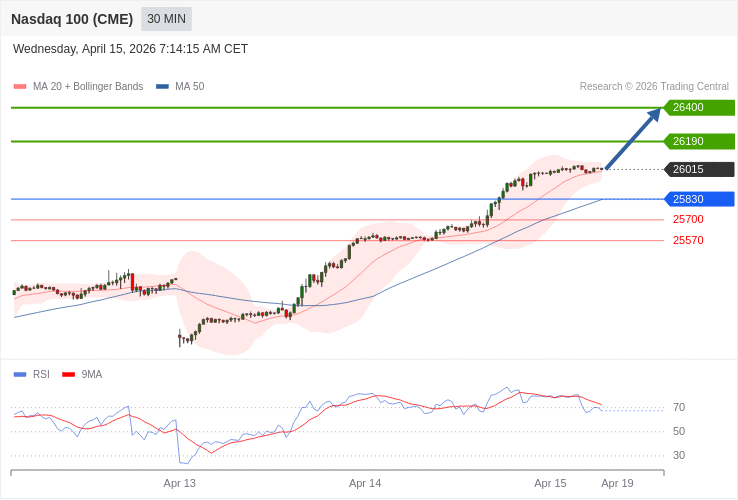Click the MA 50 blue legend swatch

pos(162,87)
